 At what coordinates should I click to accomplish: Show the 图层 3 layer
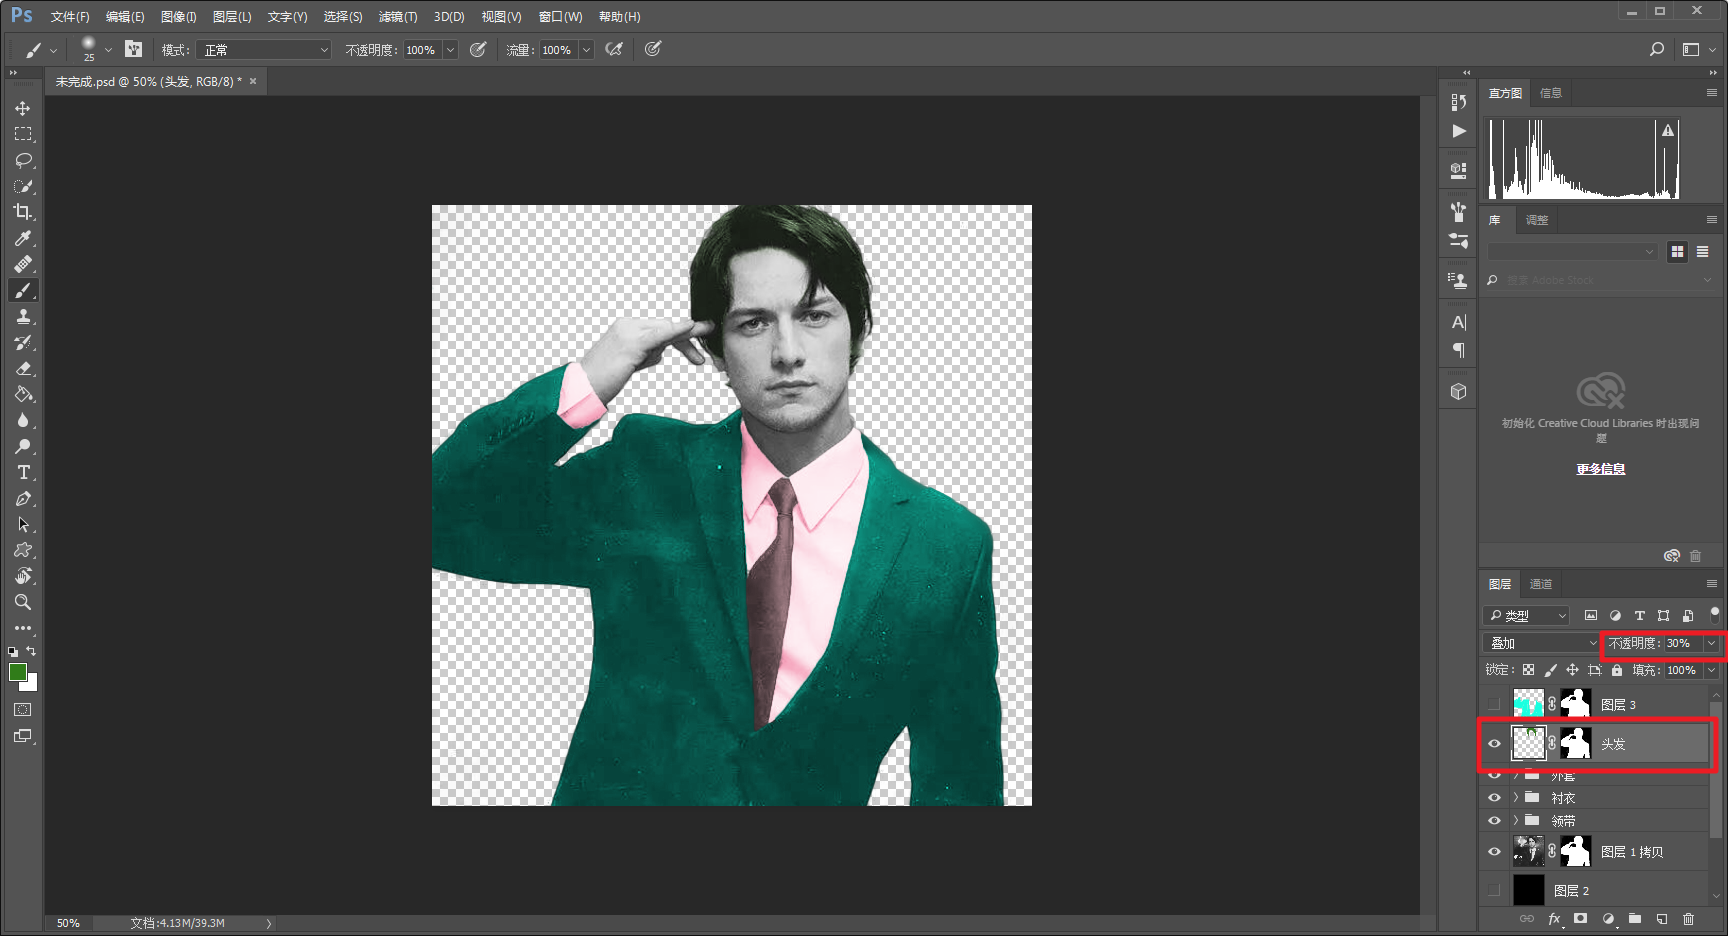pos(1494,704)
